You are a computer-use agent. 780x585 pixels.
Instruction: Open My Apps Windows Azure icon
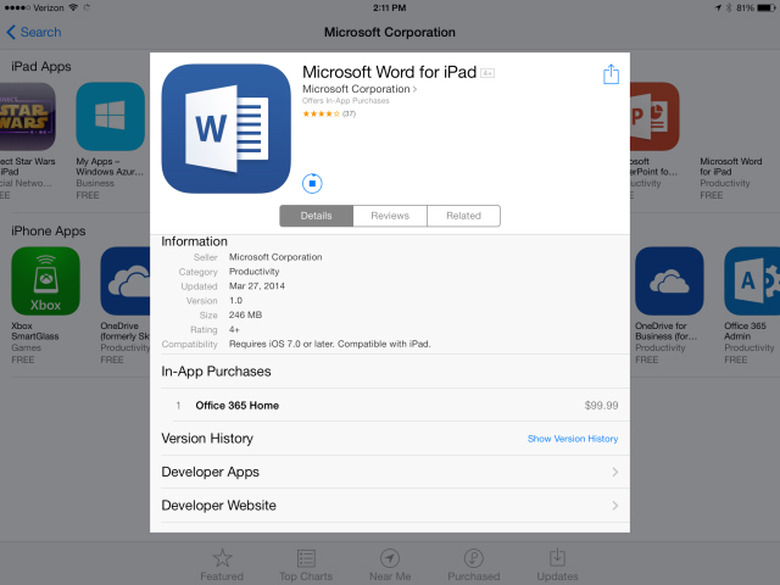(110, 116)
